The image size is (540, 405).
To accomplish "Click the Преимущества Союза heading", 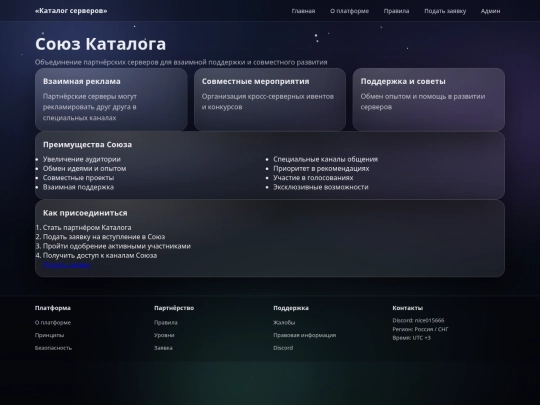I will click(87, 145).
